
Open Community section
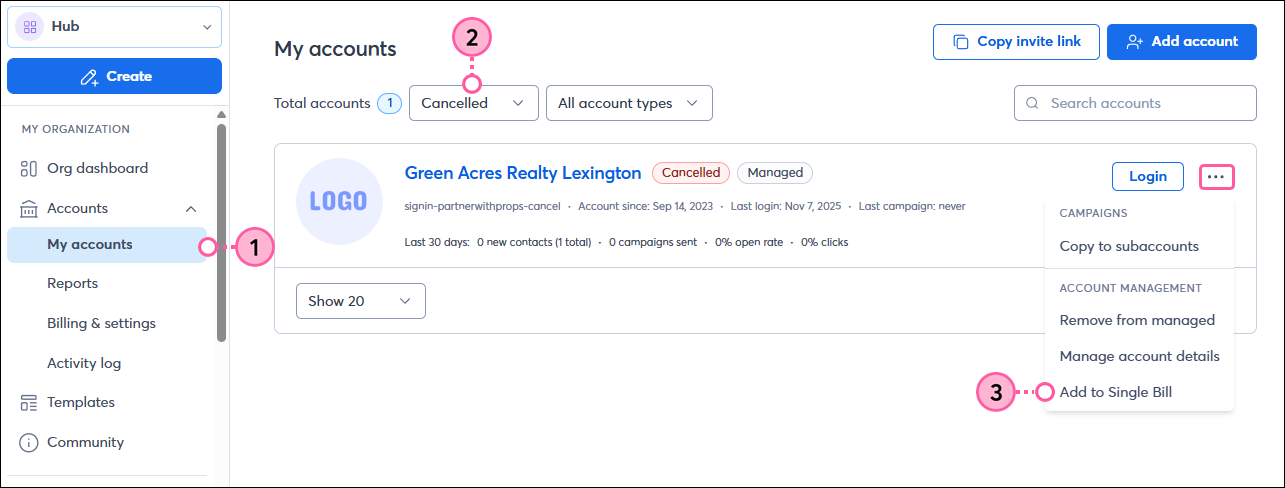coord(85,442)
